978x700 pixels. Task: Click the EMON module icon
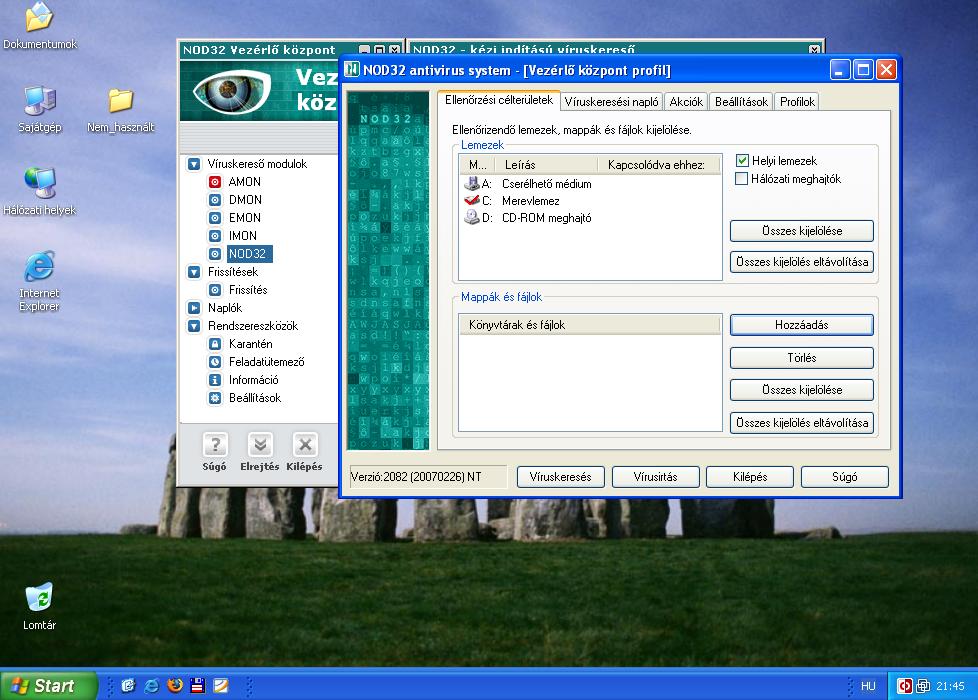(215, 218)
